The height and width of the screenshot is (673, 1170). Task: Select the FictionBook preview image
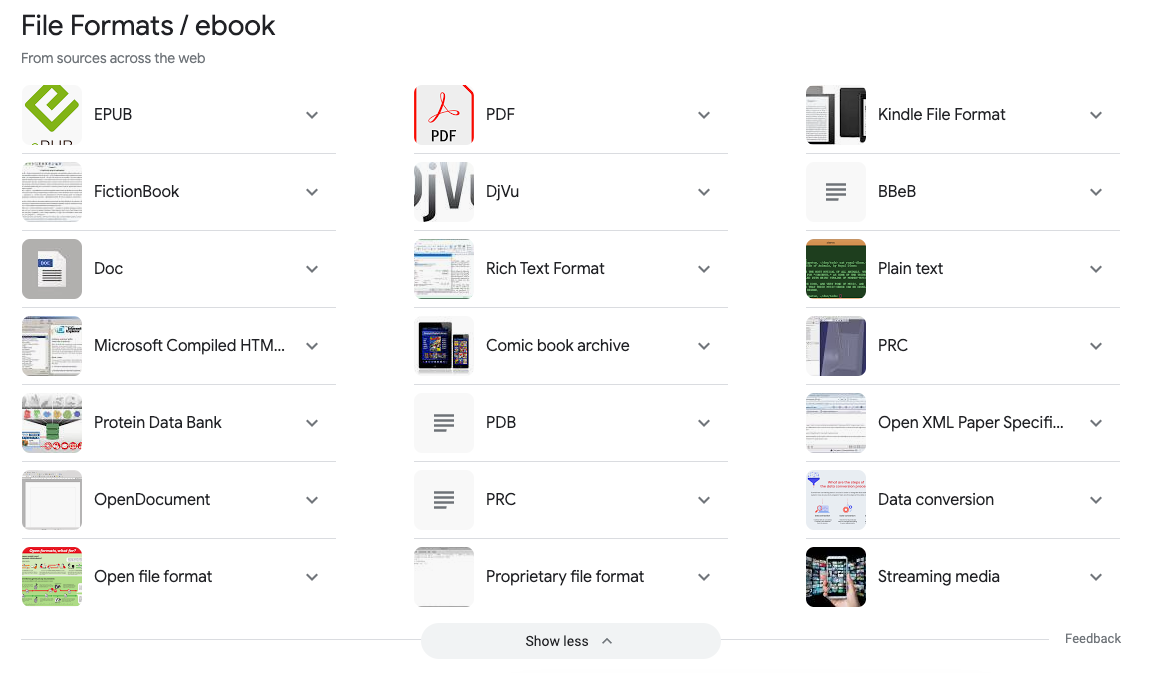tap(52, 192)
